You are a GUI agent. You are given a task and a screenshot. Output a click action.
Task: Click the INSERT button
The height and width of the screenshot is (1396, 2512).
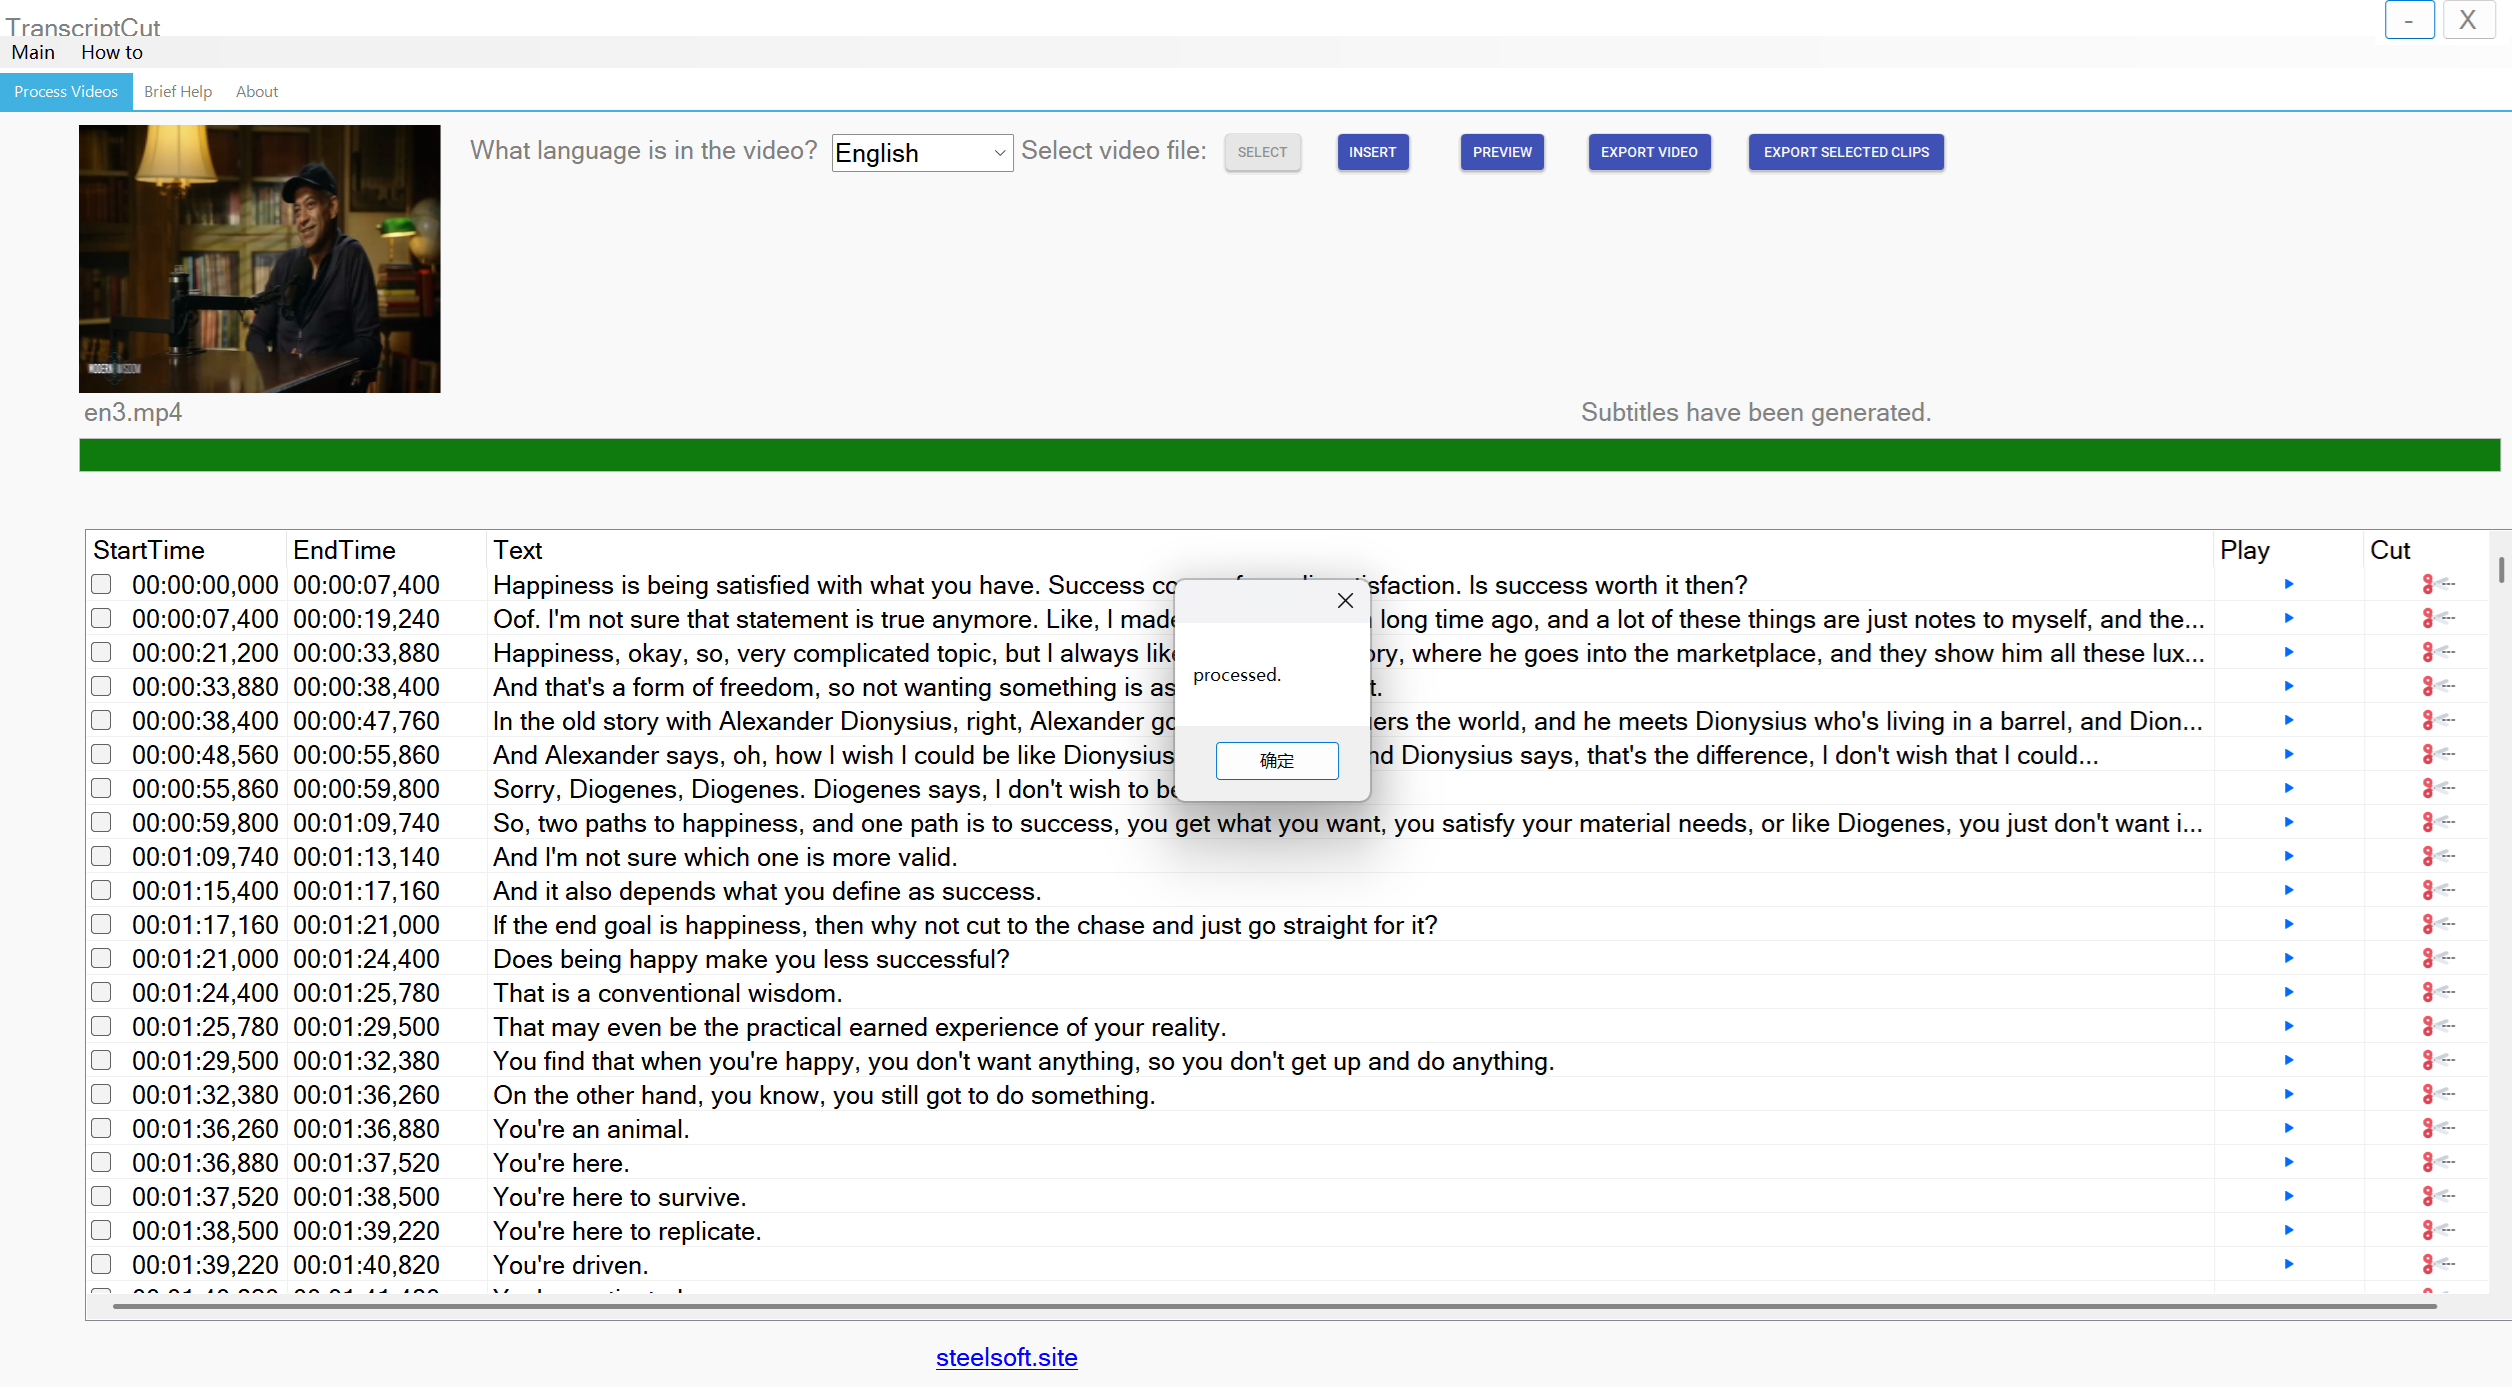[1373, 153]
